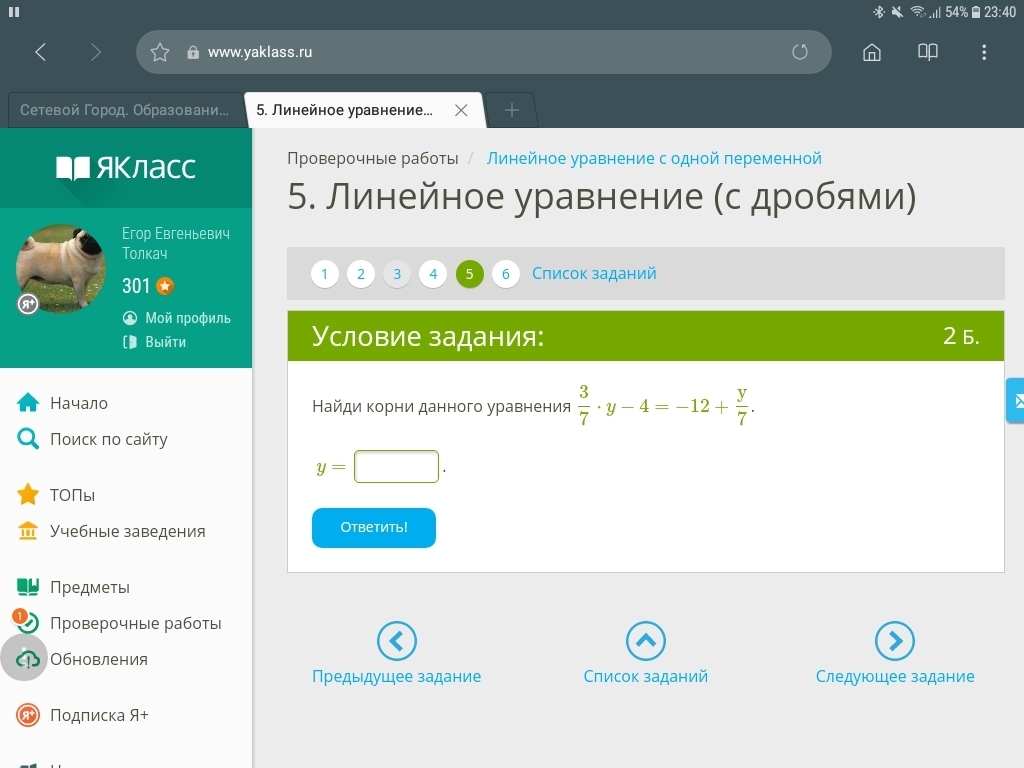The height and width of the screenshot is (768, 1024).
Task: Open Поиск по сайту search icon
Action: point(27,439)
